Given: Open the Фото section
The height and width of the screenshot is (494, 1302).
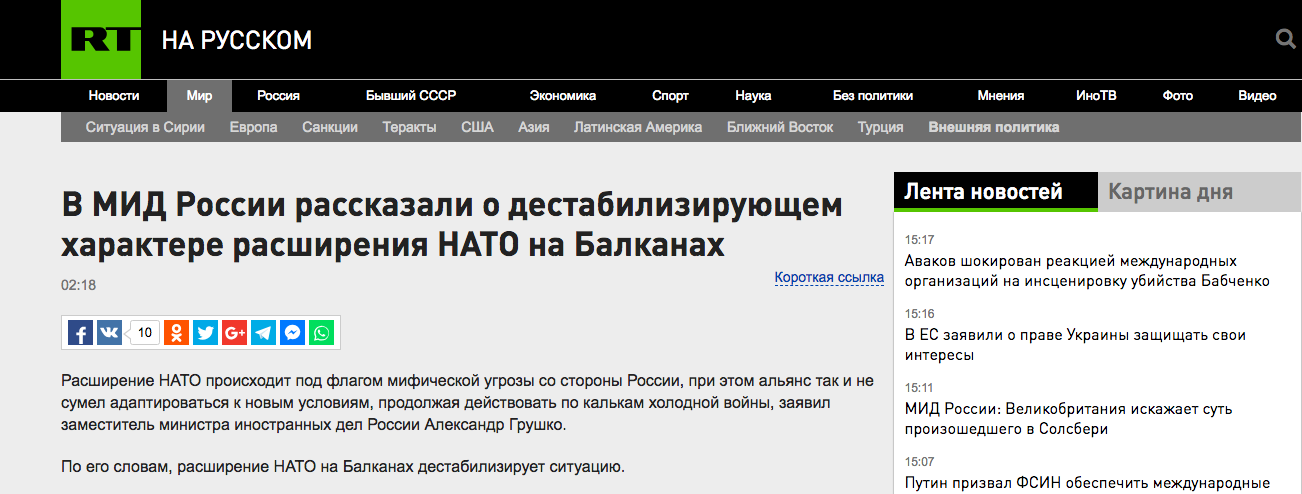Looking at the screenshot, I should tap(1178, 96).
